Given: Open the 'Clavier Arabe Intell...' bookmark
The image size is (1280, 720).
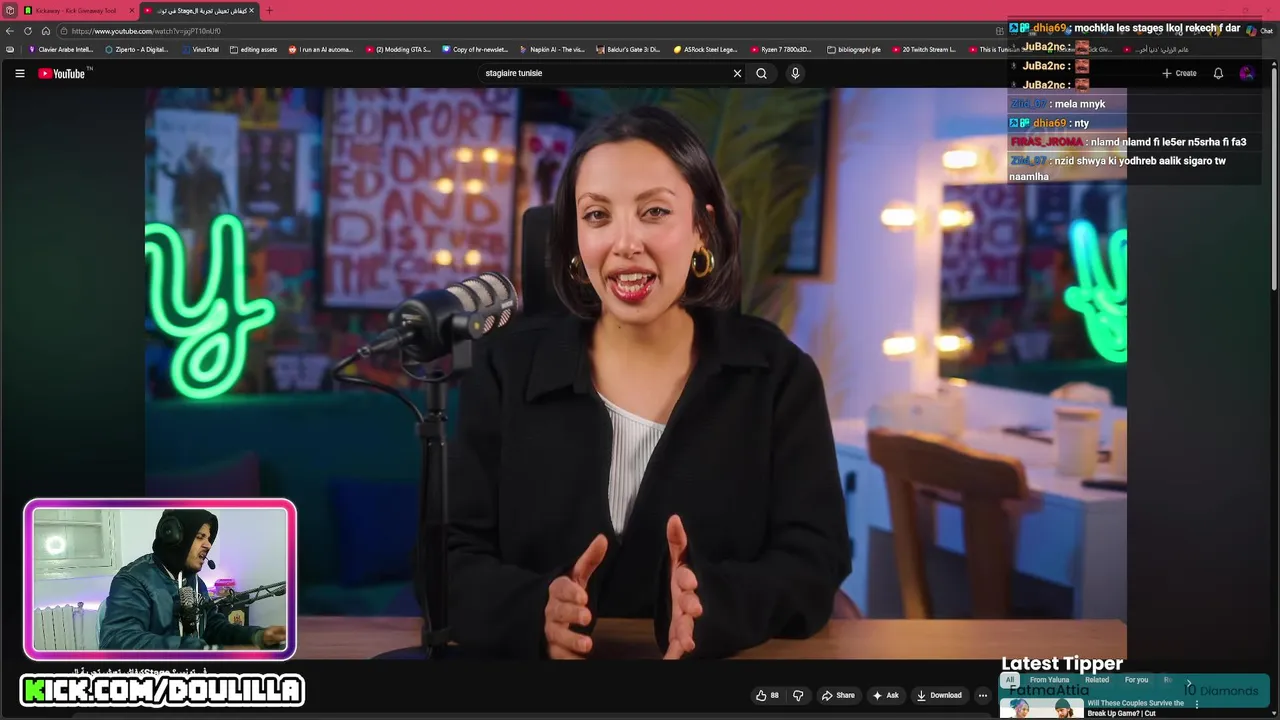Looking at the screenshot, I should [x=61, y=49].
